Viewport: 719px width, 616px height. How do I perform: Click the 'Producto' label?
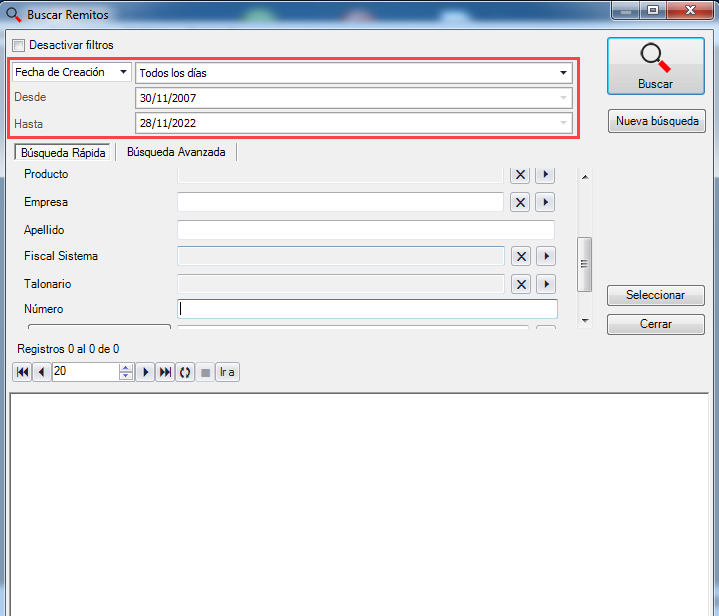[x=46, y=174]
